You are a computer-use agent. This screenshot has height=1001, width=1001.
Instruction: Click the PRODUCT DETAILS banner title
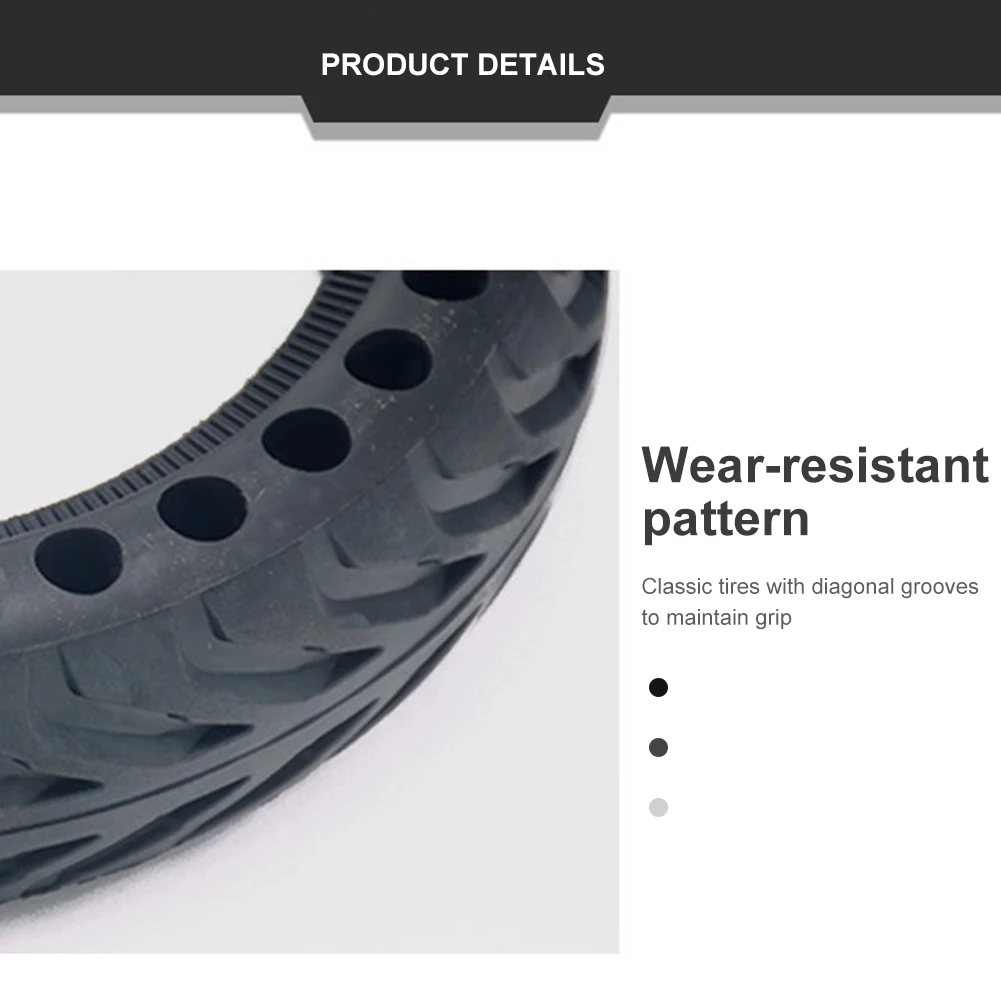(463, 64)
